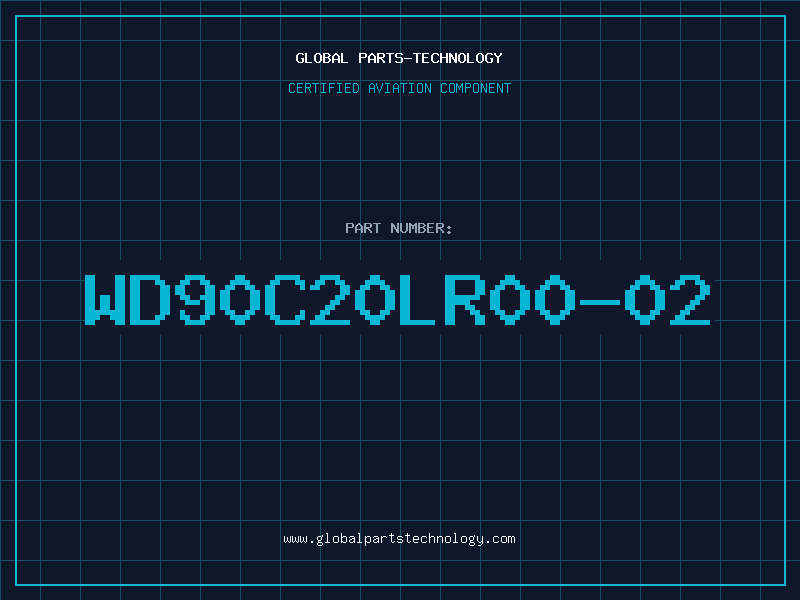The height and width of the screenshot is (600, 800).
Task: Click the word COMPONENT in the subtitle
Action: [x=476, y=88]
